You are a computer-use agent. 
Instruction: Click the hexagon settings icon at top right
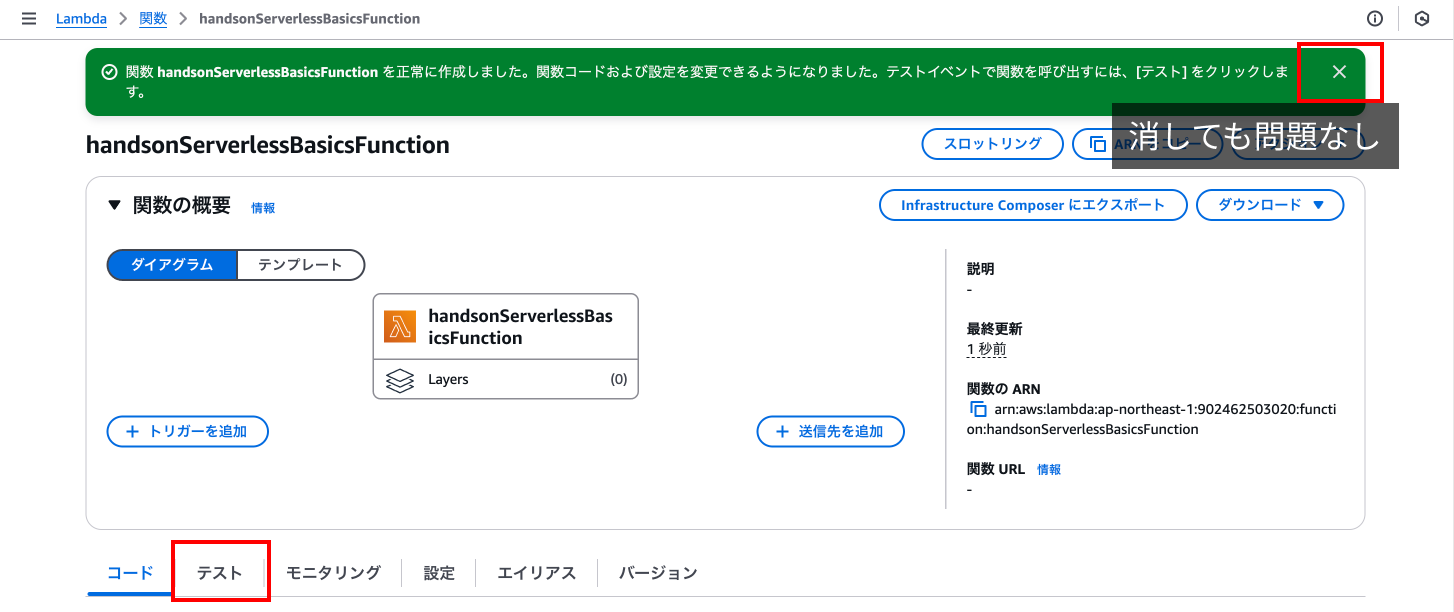[1421, 19]
